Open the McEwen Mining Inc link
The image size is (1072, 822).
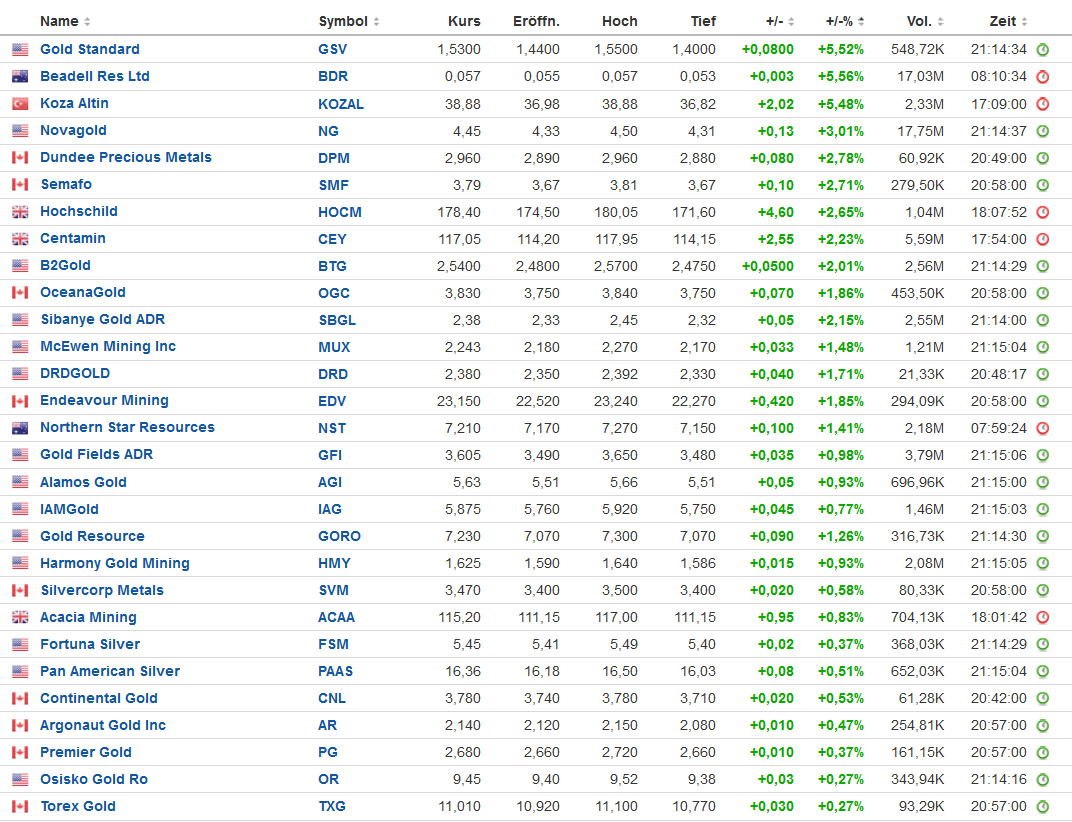coord(108,346)
